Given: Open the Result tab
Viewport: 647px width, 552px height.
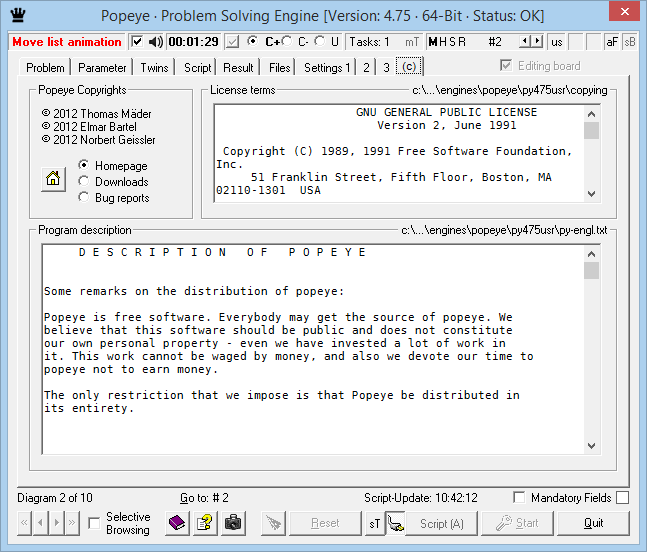Looking at the screenshot, I should 238,68.
